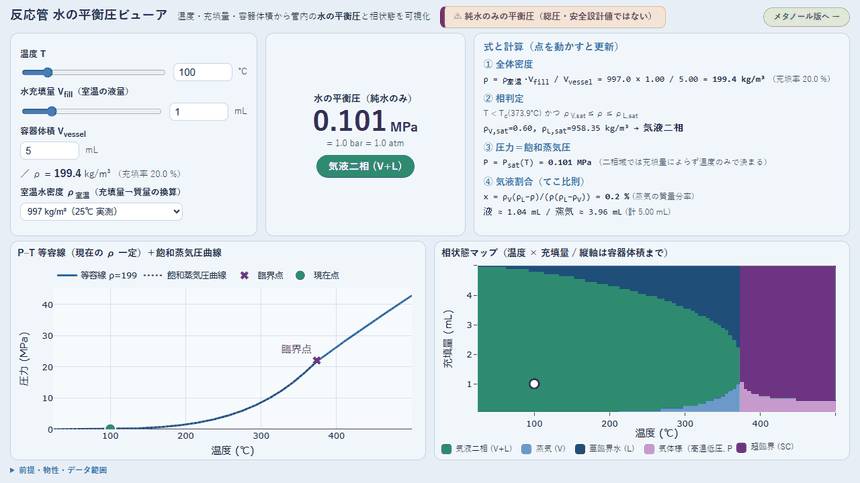Screen dimensions: 860x483
Task: Click the 相状態マップ chart title
Action: click(554, 253)
